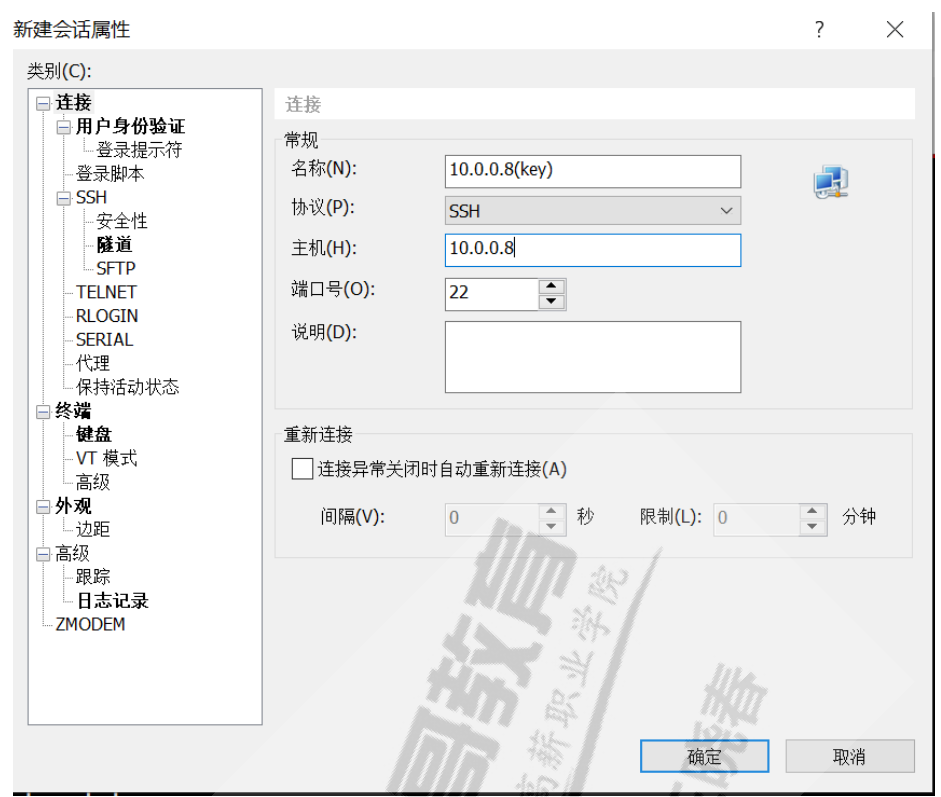
Task: Select TELNET tree item
Action: coord(106,292)
